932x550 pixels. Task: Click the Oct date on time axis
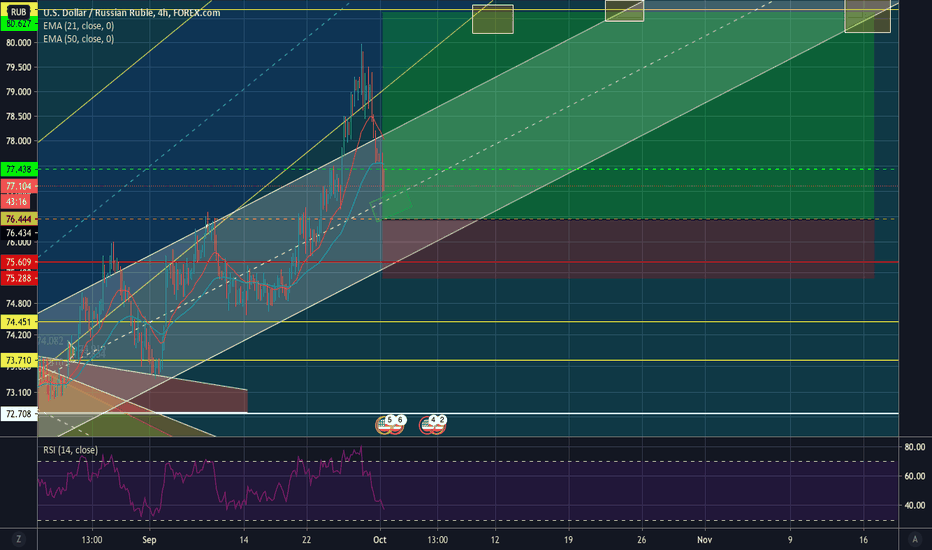click(x=379, y=539)
